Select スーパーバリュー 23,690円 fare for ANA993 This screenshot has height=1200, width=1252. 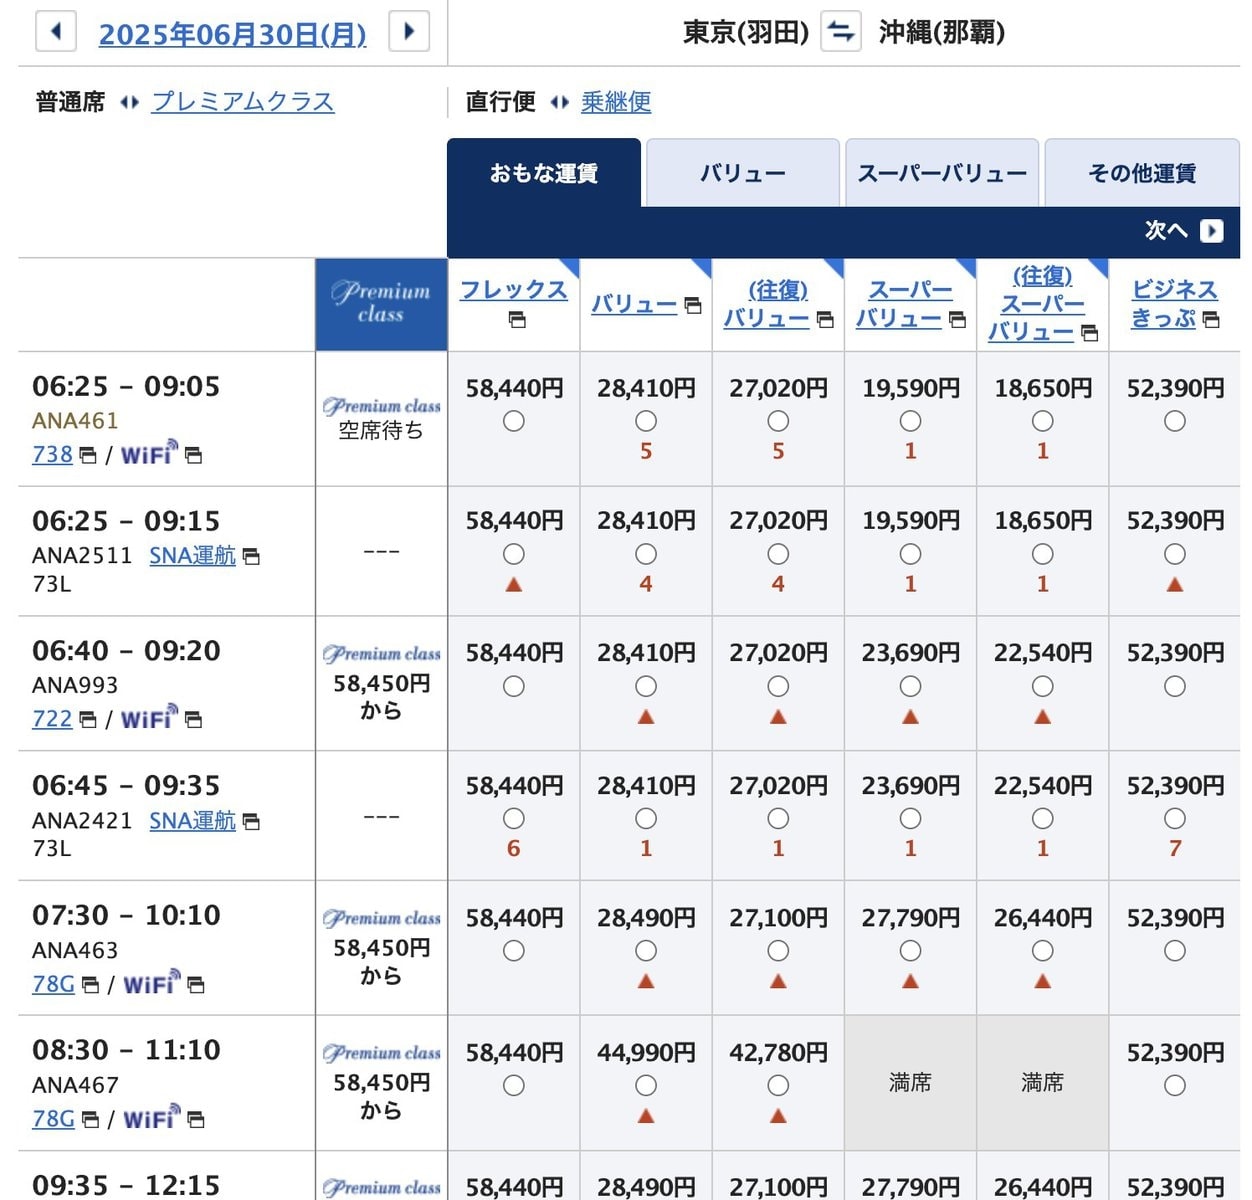point(910,686)
